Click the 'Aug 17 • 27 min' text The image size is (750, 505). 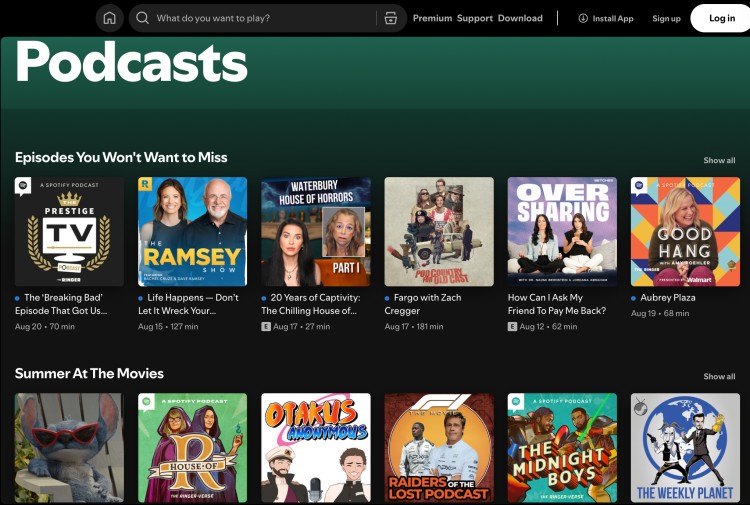(x=301, y=327)
